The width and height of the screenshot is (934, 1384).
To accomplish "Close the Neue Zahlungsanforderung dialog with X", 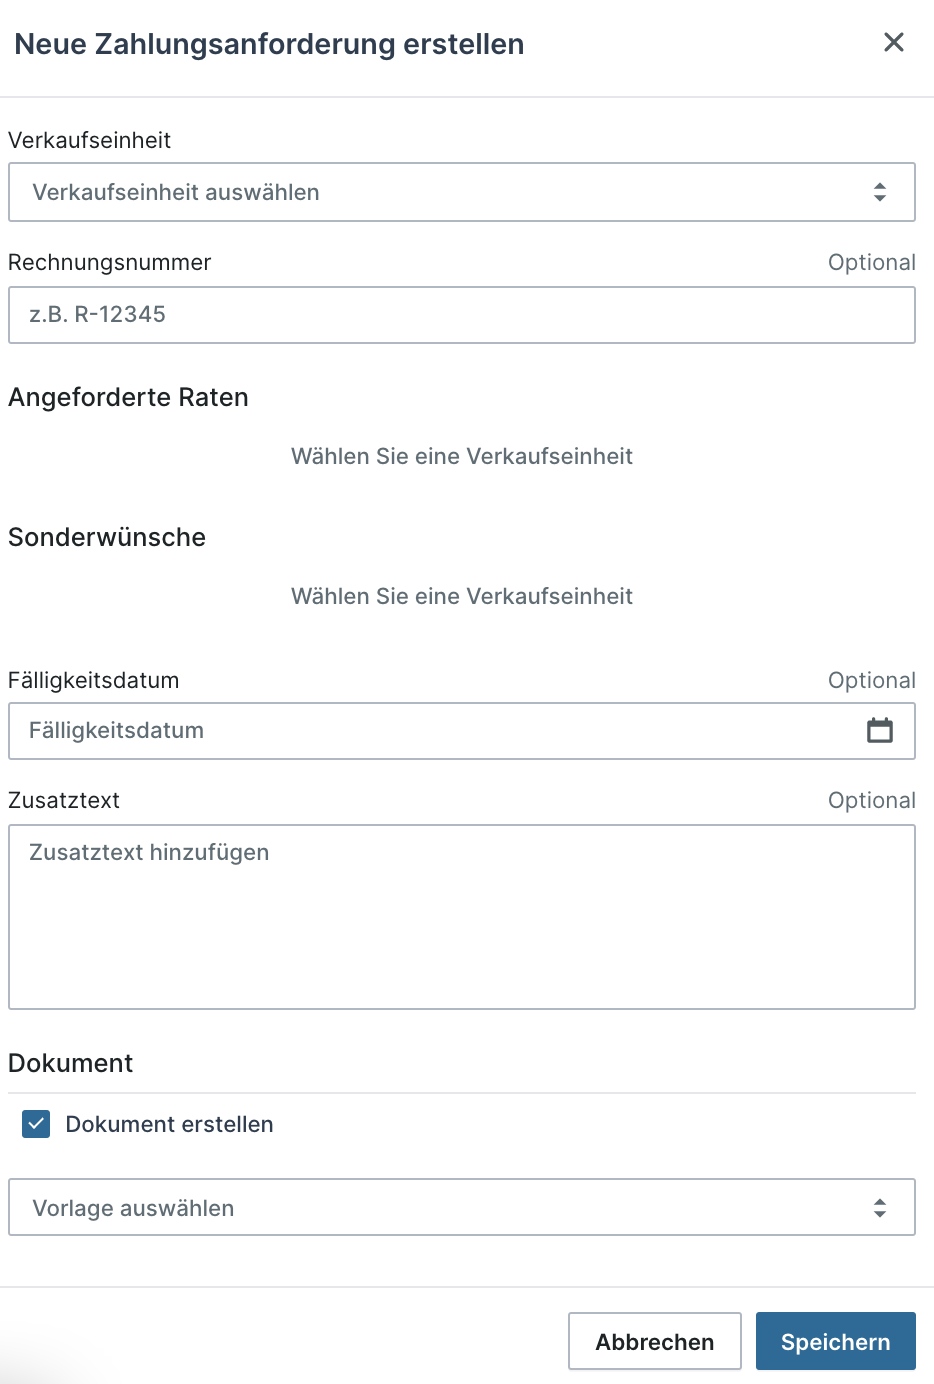I will pos(894,42).
